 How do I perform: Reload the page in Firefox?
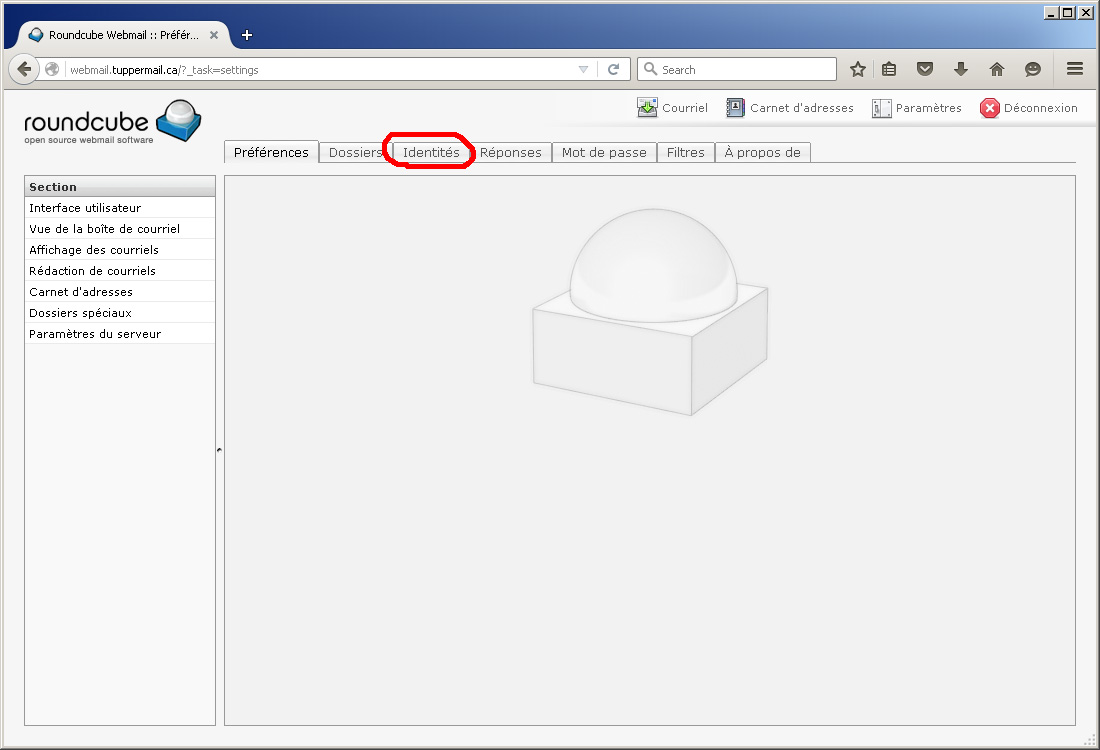point(614,70)
